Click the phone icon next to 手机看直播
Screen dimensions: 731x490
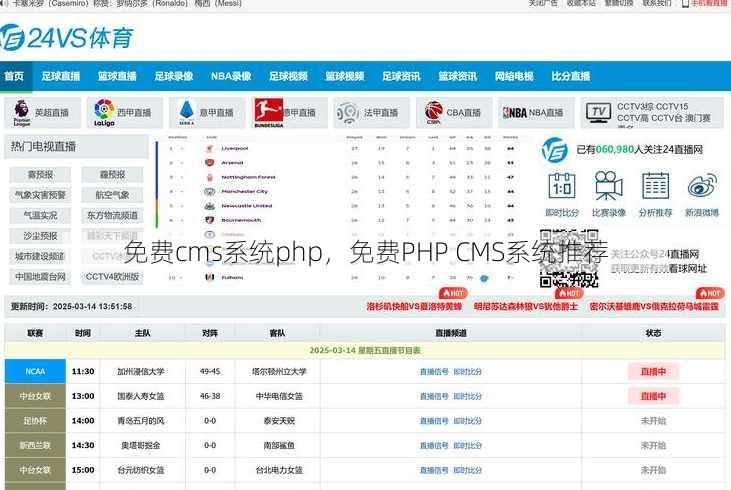pyautogui.click(x=685, y=4)
